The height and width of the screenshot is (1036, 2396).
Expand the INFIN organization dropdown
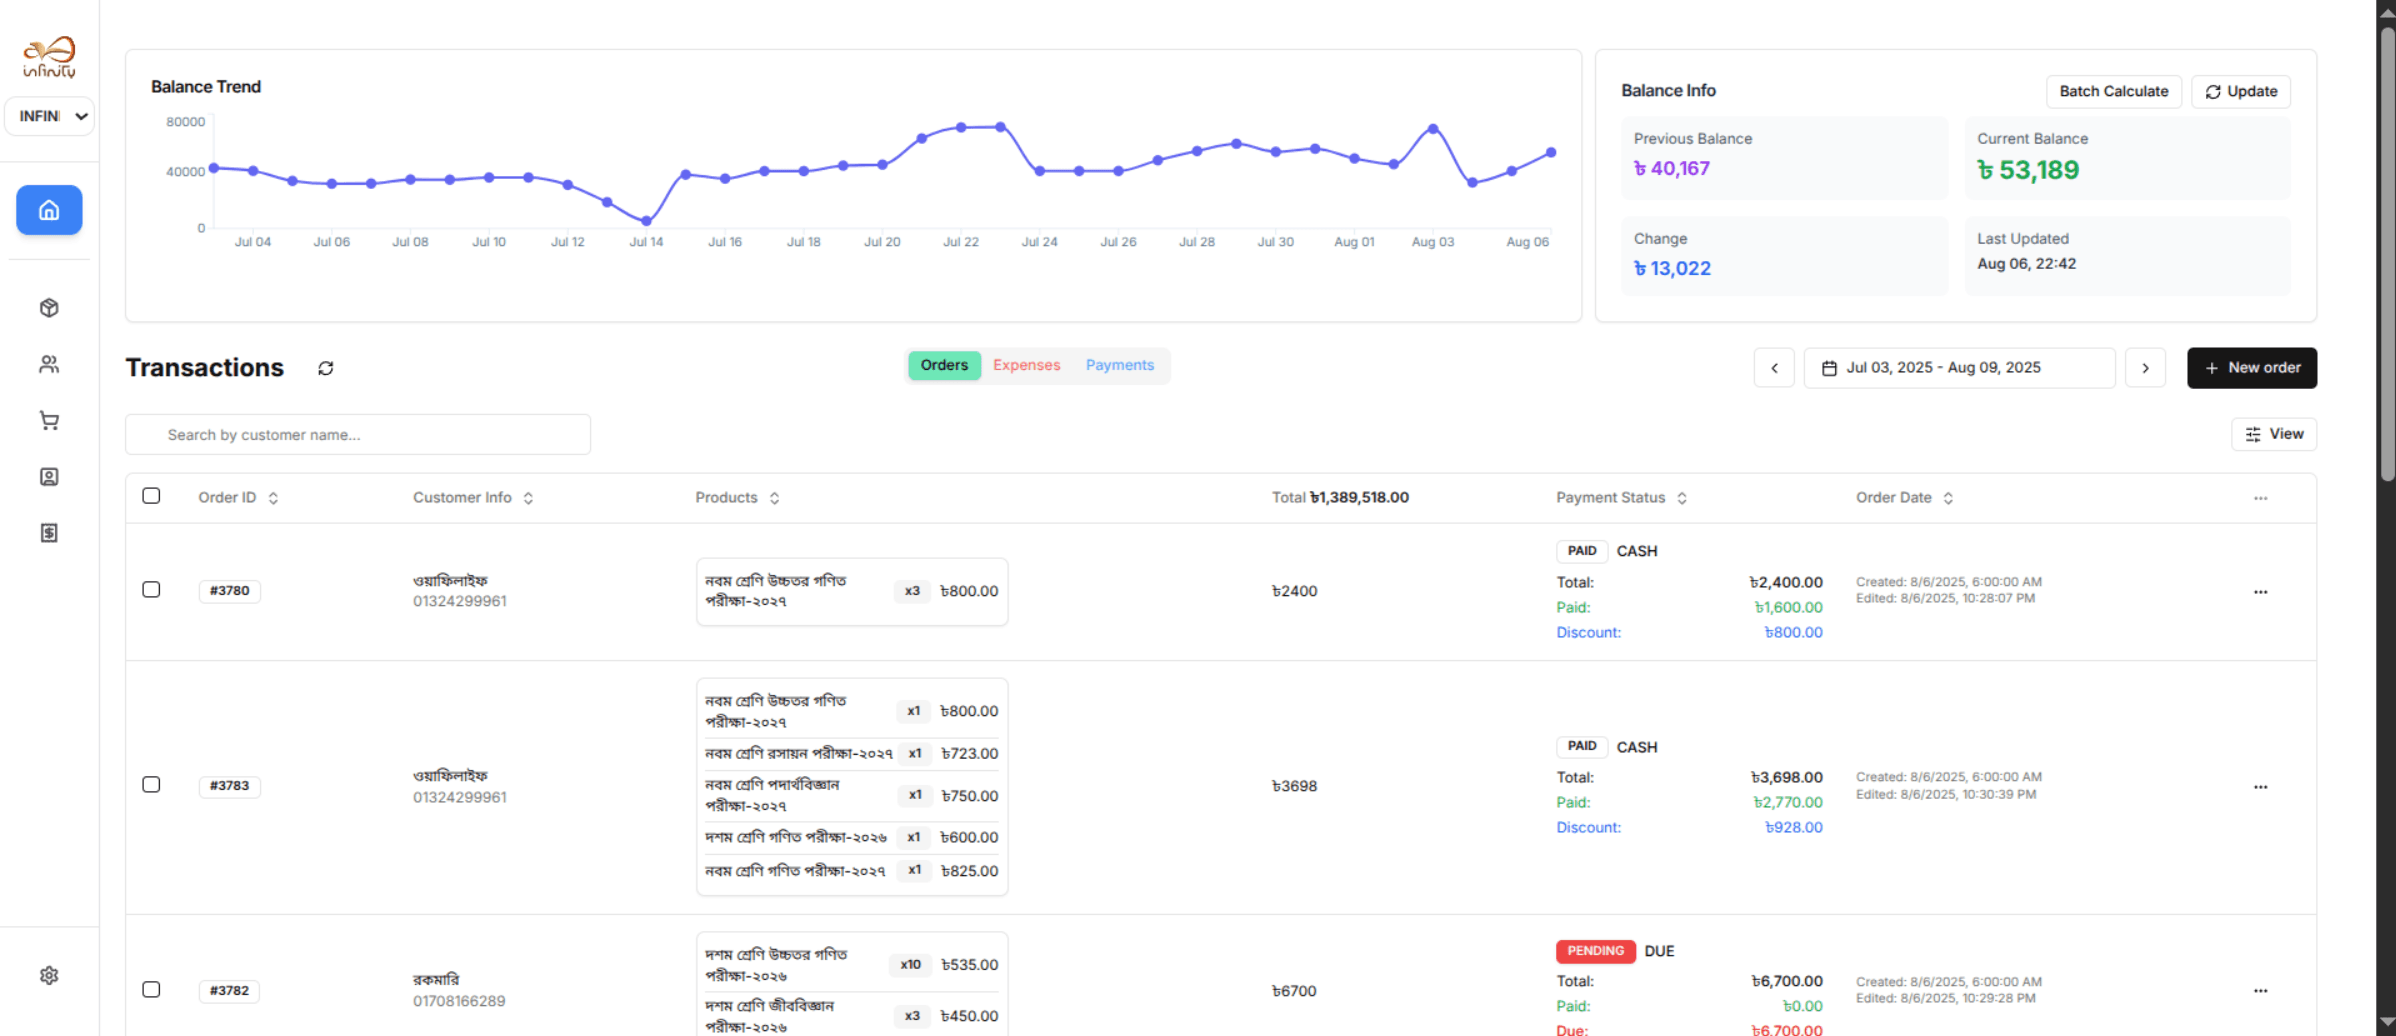pos(50,116)
